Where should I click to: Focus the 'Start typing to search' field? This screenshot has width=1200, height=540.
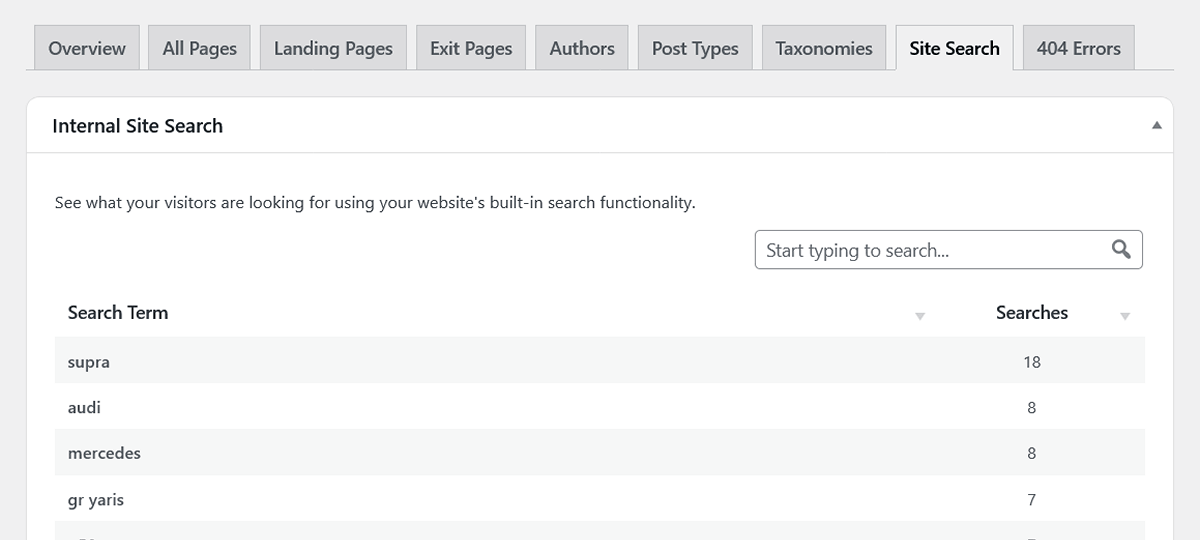pos(948,250)
